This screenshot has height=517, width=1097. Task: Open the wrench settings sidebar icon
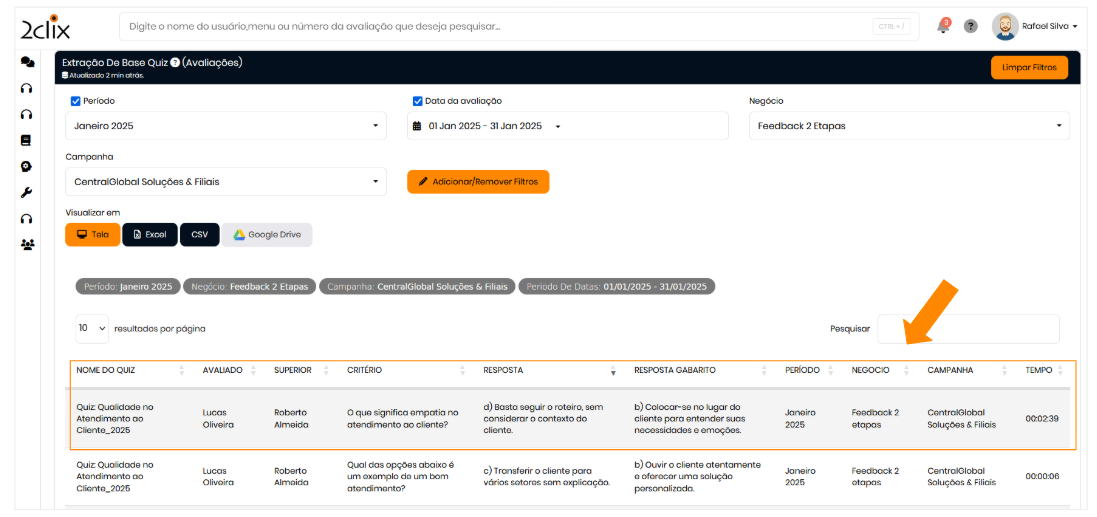click(x=27, y=192)
